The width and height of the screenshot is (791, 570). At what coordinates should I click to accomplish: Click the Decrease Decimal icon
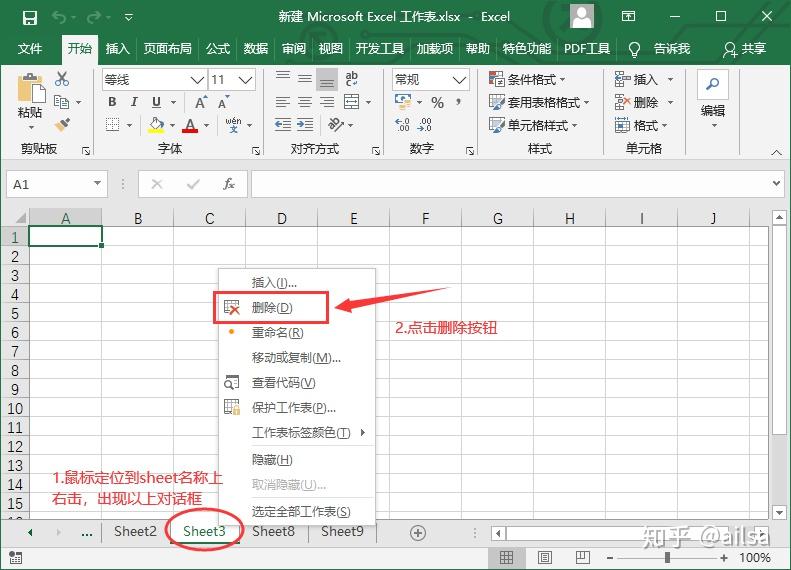(x=425, y=125)
